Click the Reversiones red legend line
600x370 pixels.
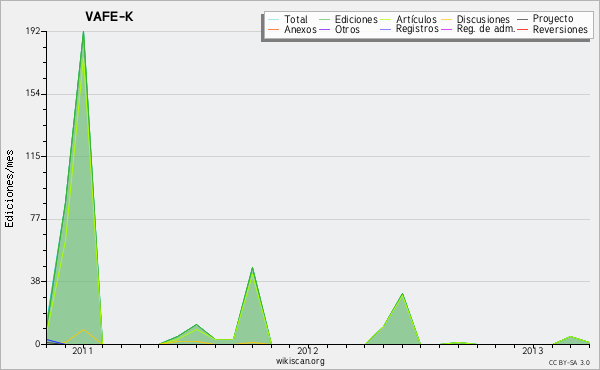tap(522, 29)
